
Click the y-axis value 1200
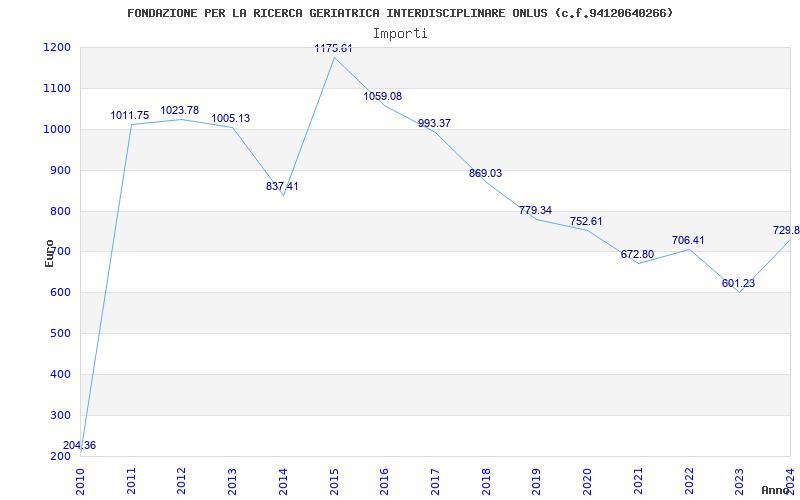point(55,47)
